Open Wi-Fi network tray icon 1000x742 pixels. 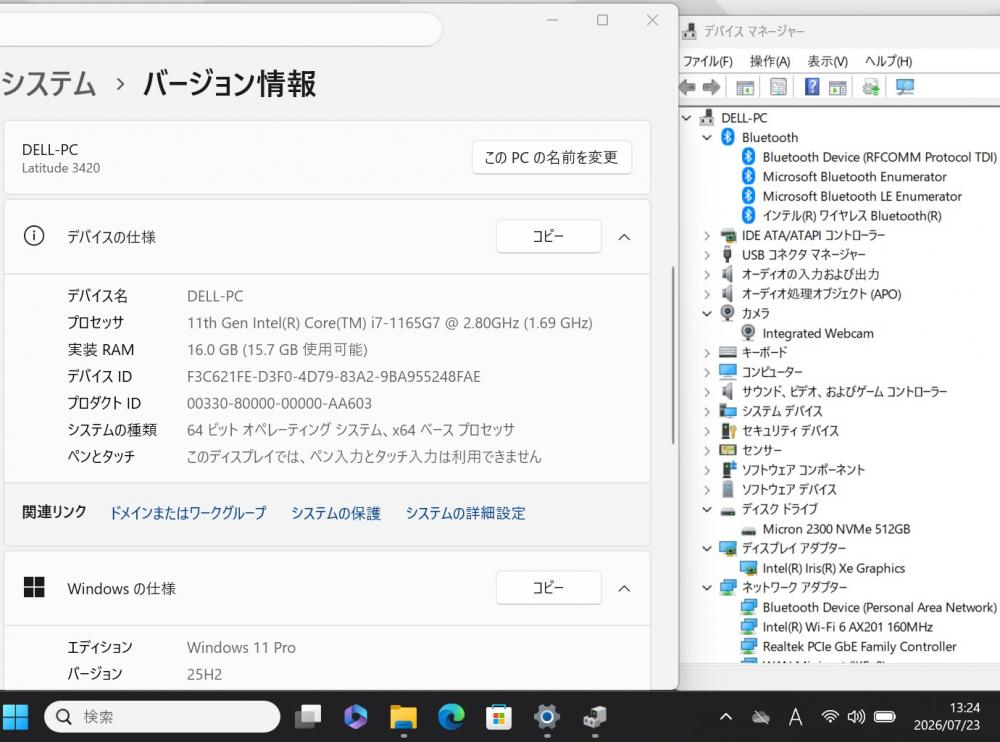pyautogui.click(x=830, y=716)
